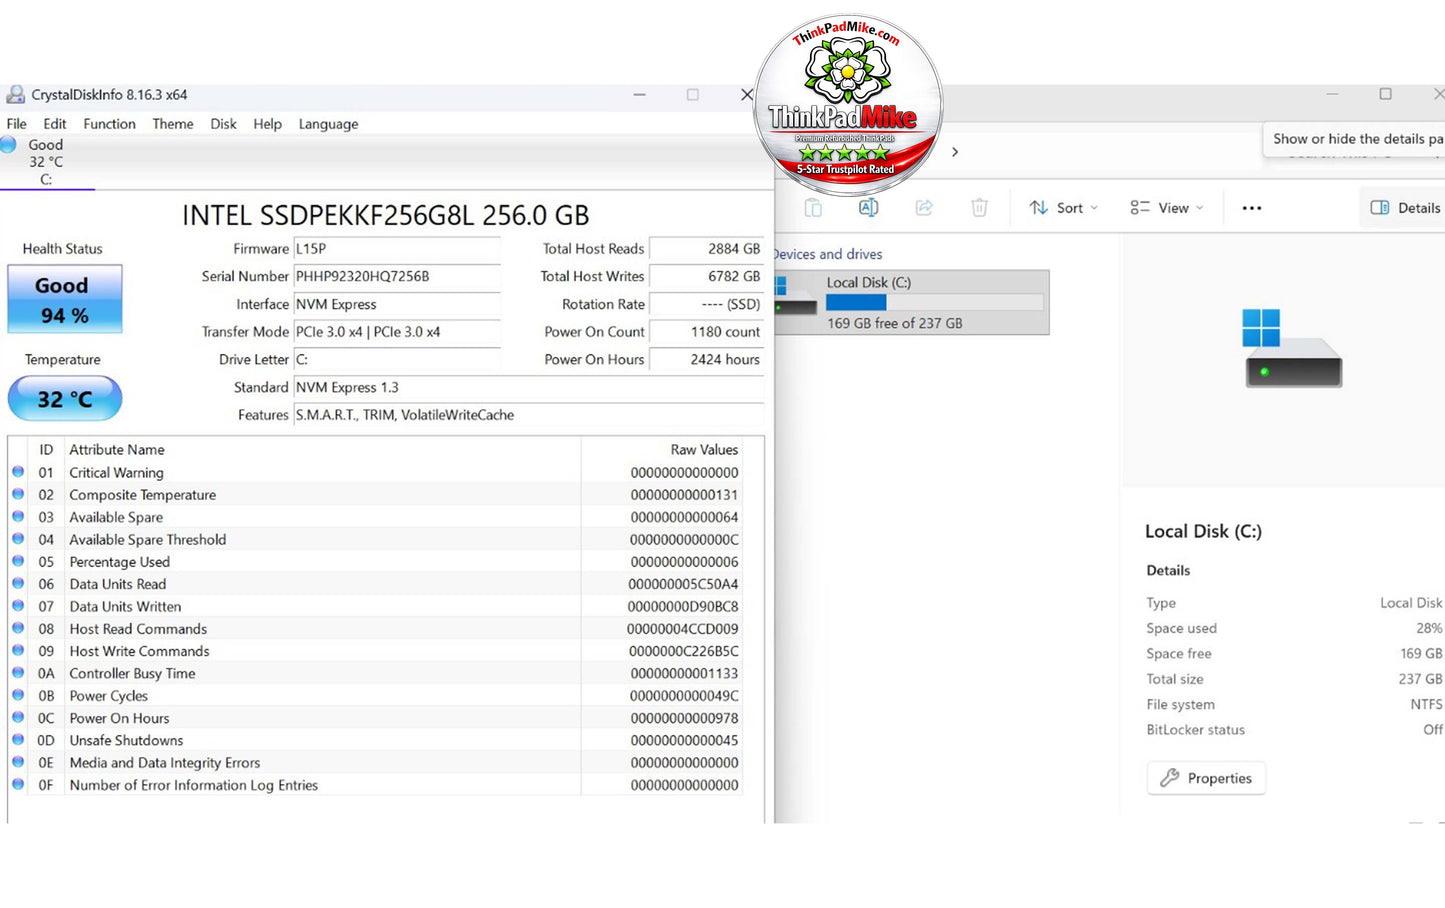Screen dimensions: 1445x908
Task: Click the INTEL SSDPEKKF256G8L 256.0 GB model title
Action: coord(385,215)
